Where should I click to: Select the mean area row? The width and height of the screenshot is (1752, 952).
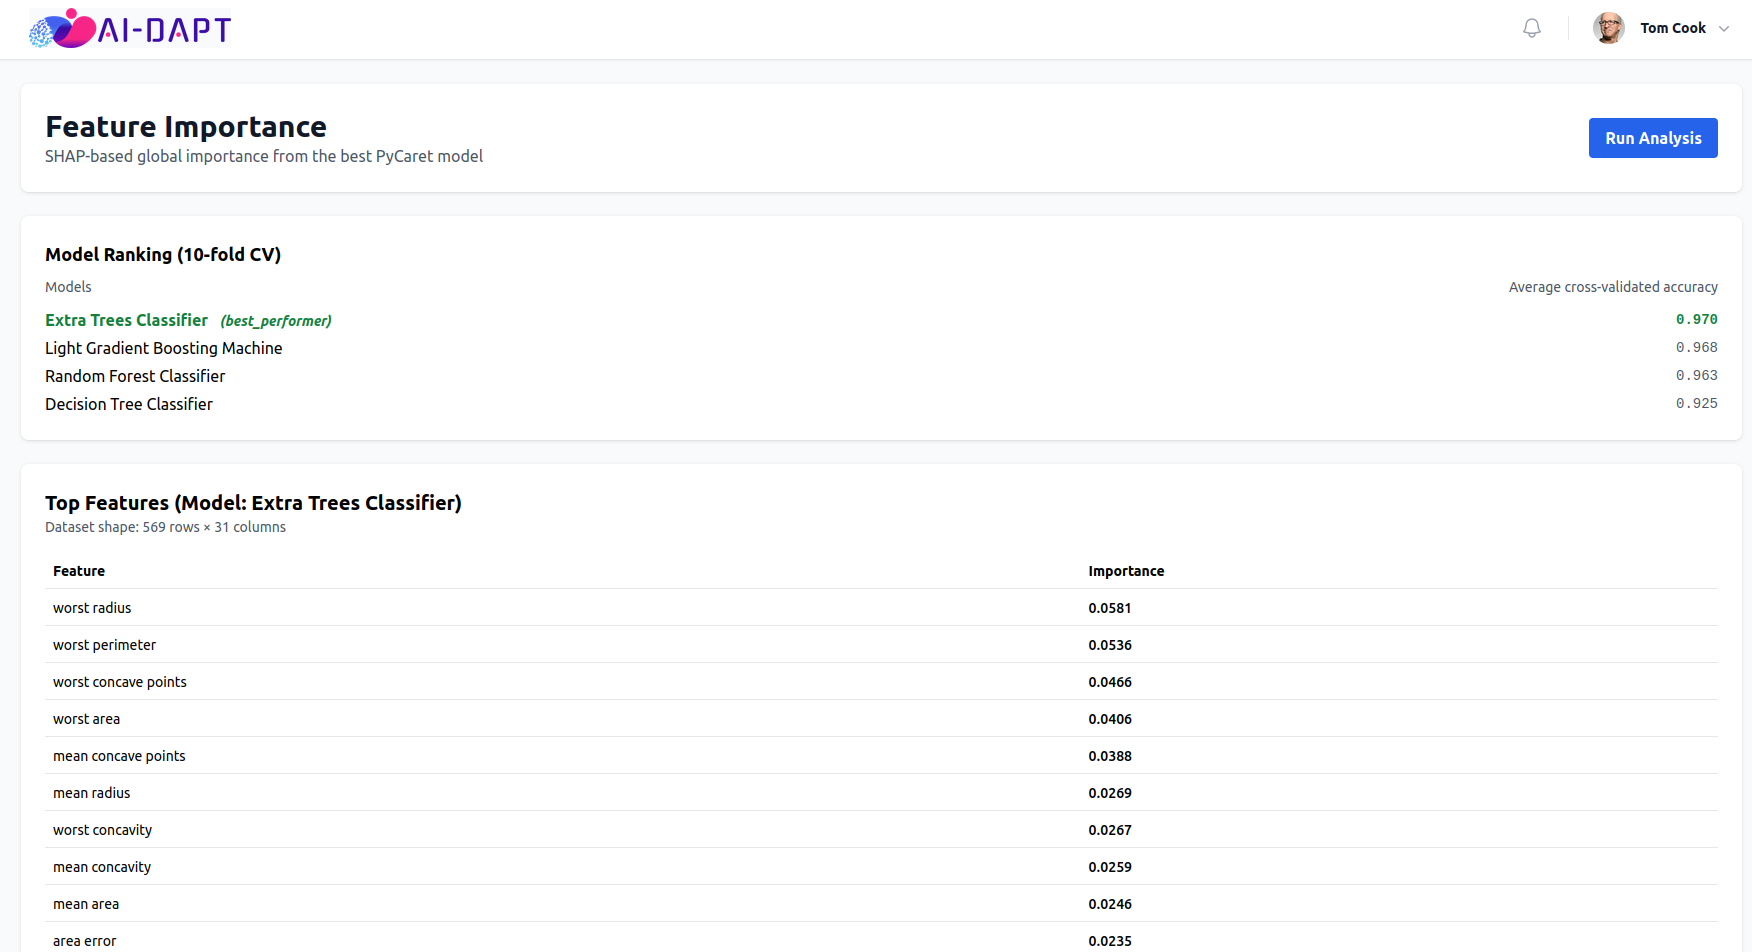pos(881,904)
